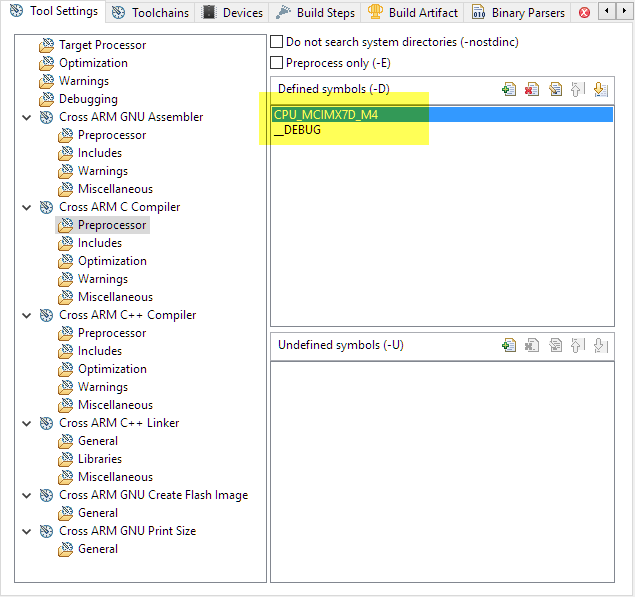Click Add icon for Defined symbols
The height and width of the screenshot is (597, 635).
[x=509, y=89]
